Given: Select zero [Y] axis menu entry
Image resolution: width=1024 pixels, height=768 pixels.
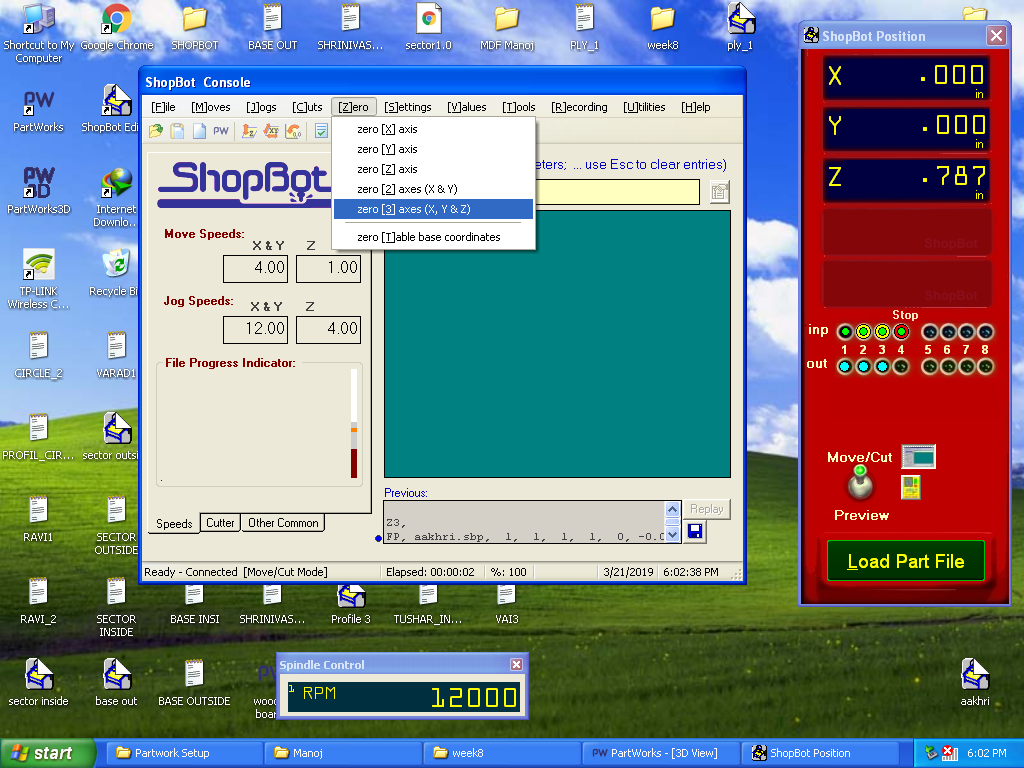Looking at the screenshot, I should tap(433, 150).
